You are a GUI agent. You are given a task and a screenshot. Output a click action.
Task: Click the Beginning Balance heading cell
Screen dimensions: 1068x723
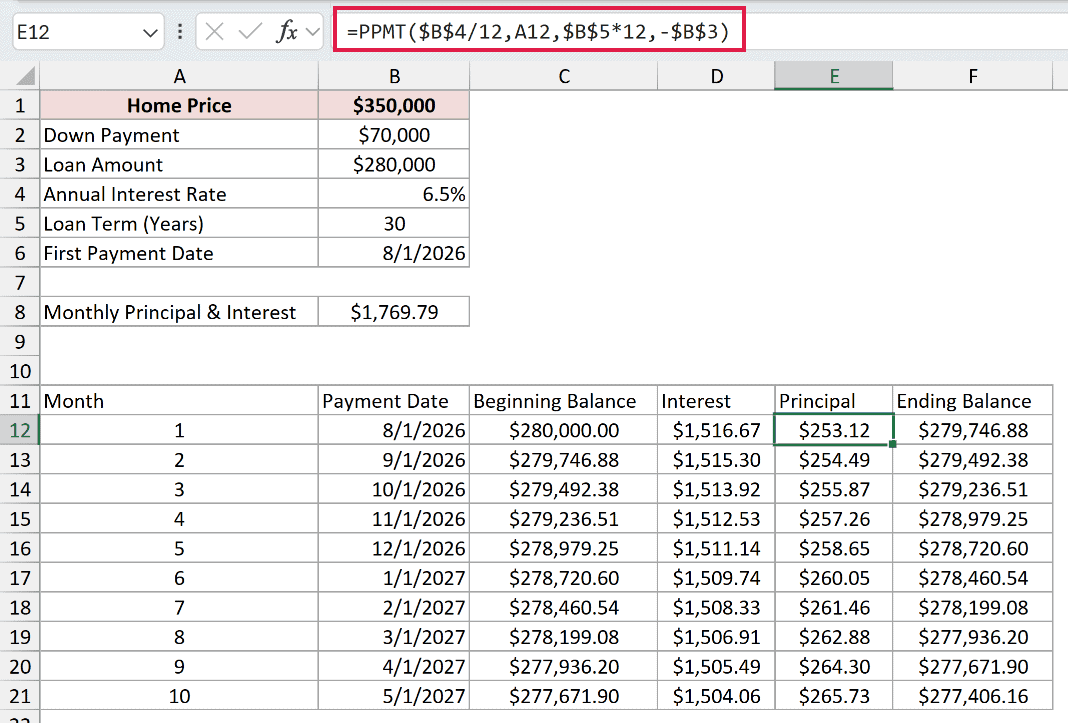(563, 401)
